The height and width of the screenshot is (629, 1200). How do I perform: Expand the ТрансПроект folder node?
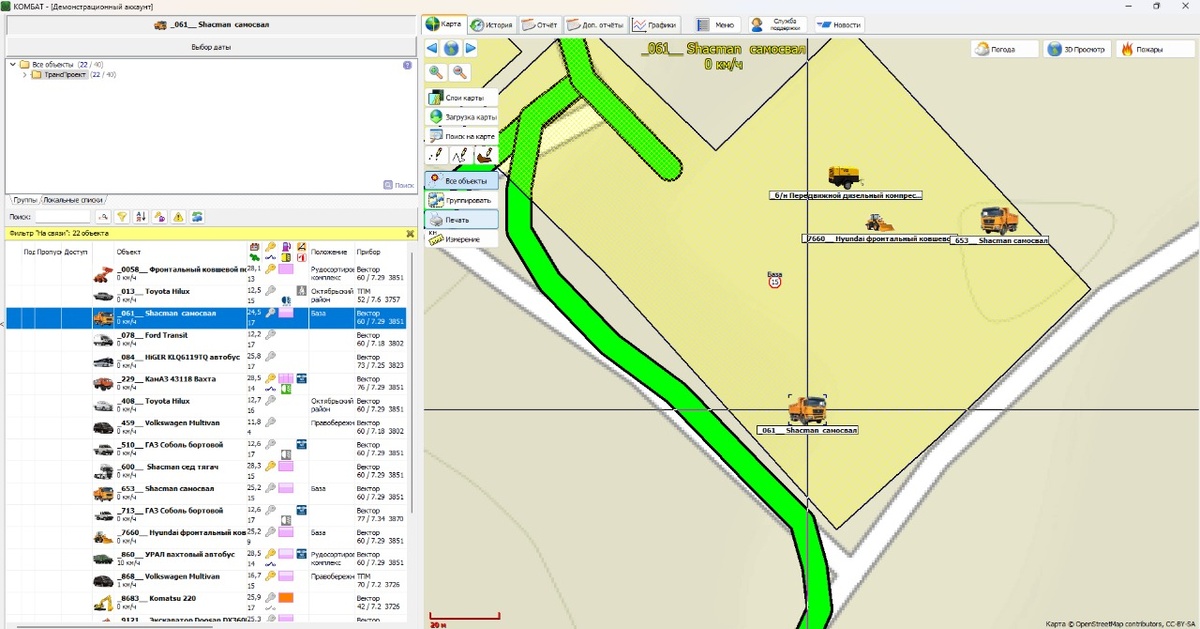point(24,75)
